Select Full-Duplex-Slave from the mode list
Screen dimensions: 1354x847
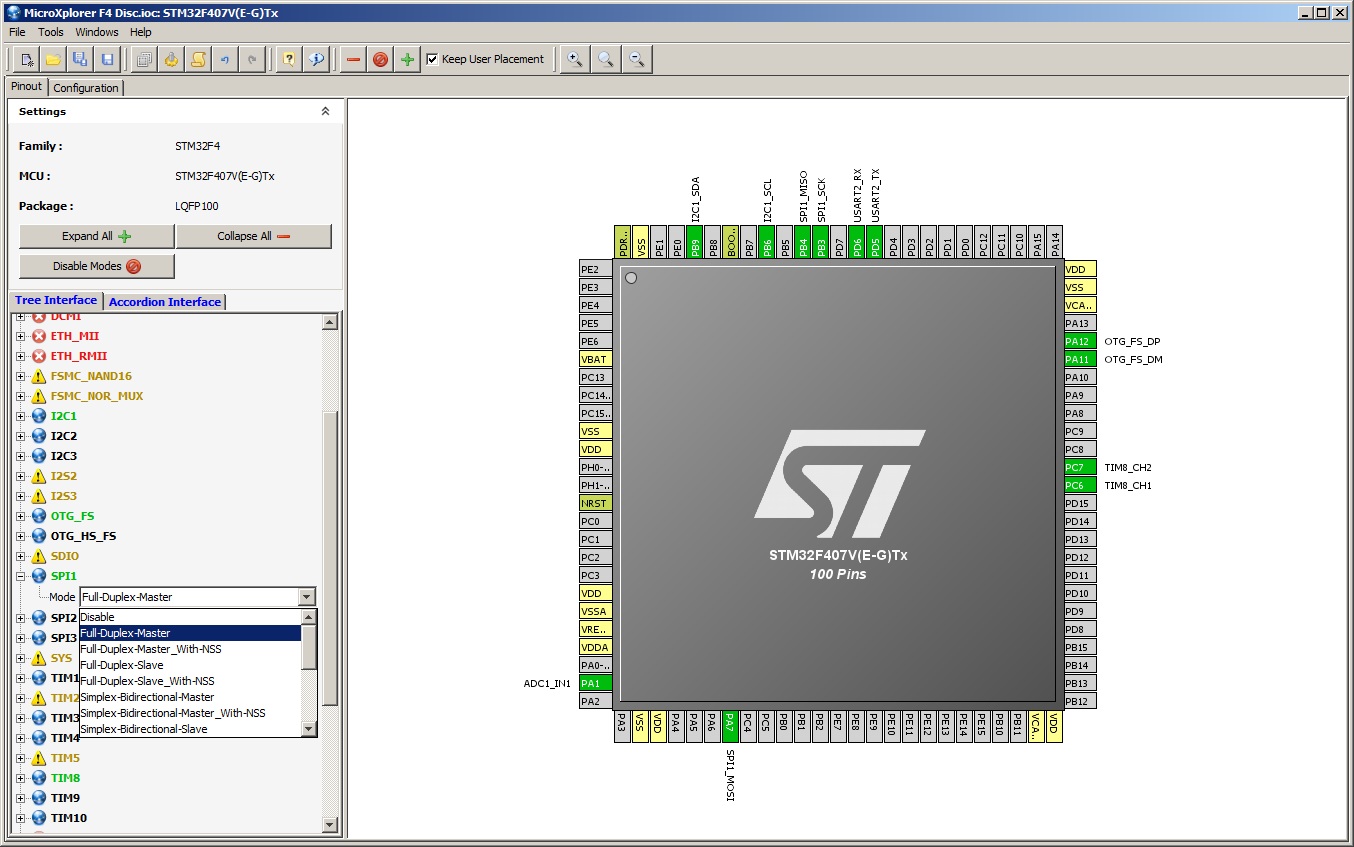click(122, 665)
